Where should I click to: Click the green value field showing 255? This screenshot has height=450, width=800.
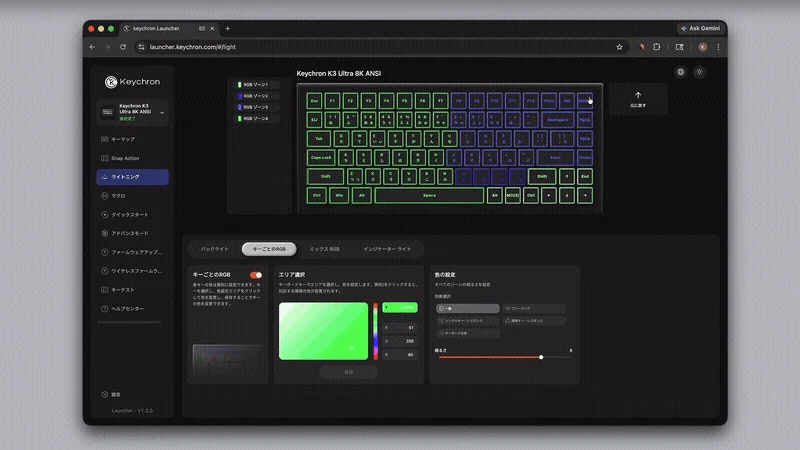pos(400,341)
